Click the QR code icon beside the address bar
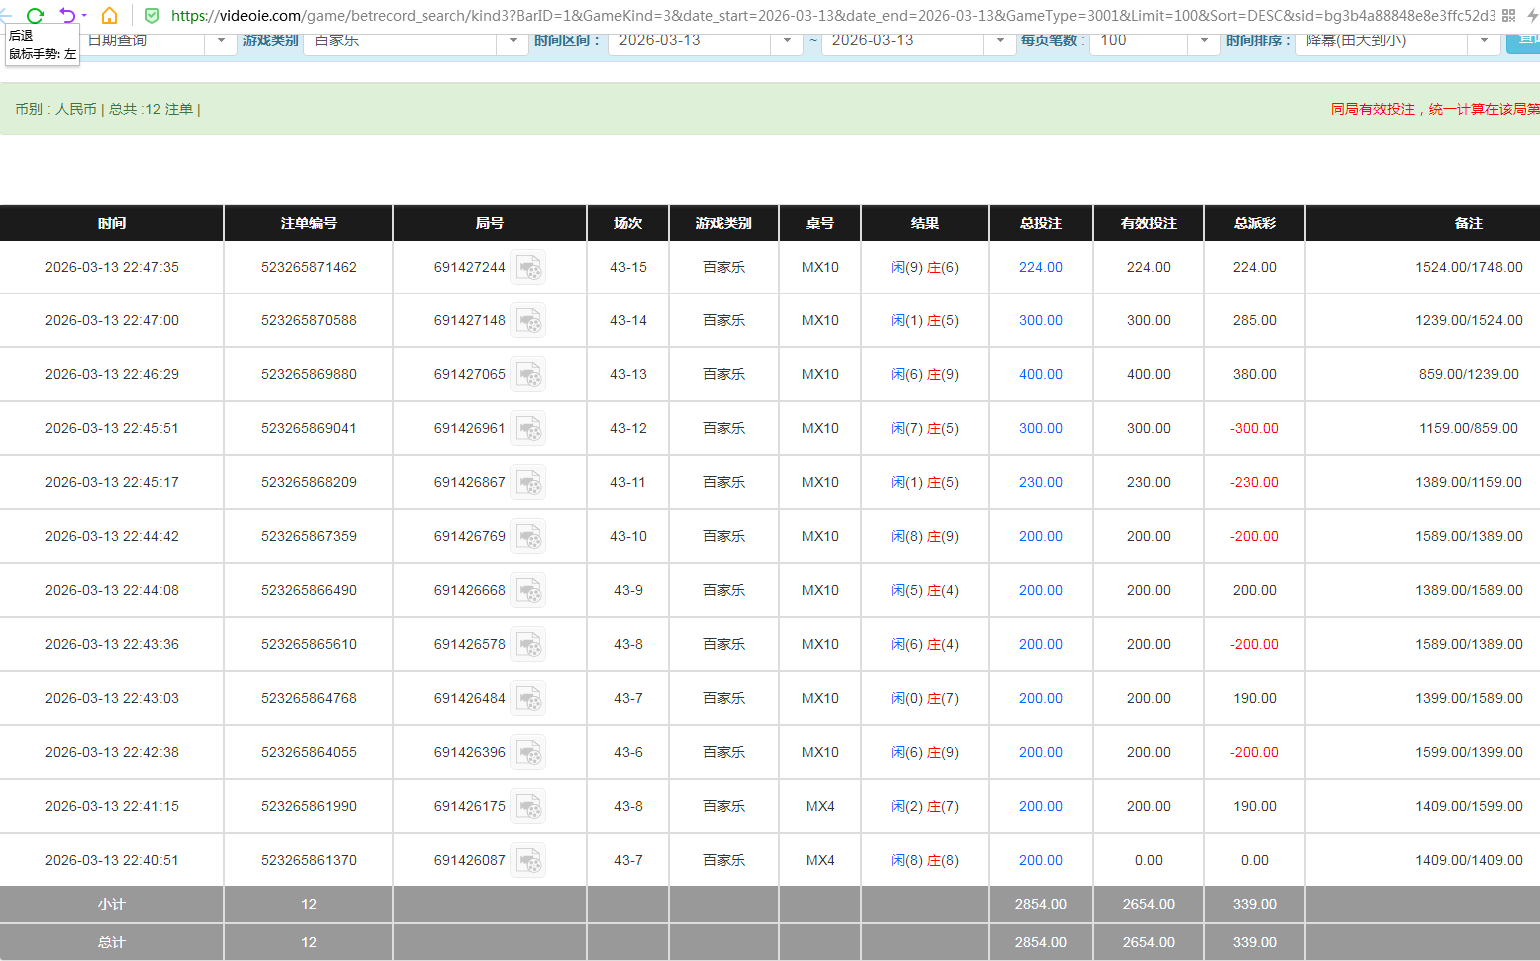 [x=1508, y=15]
